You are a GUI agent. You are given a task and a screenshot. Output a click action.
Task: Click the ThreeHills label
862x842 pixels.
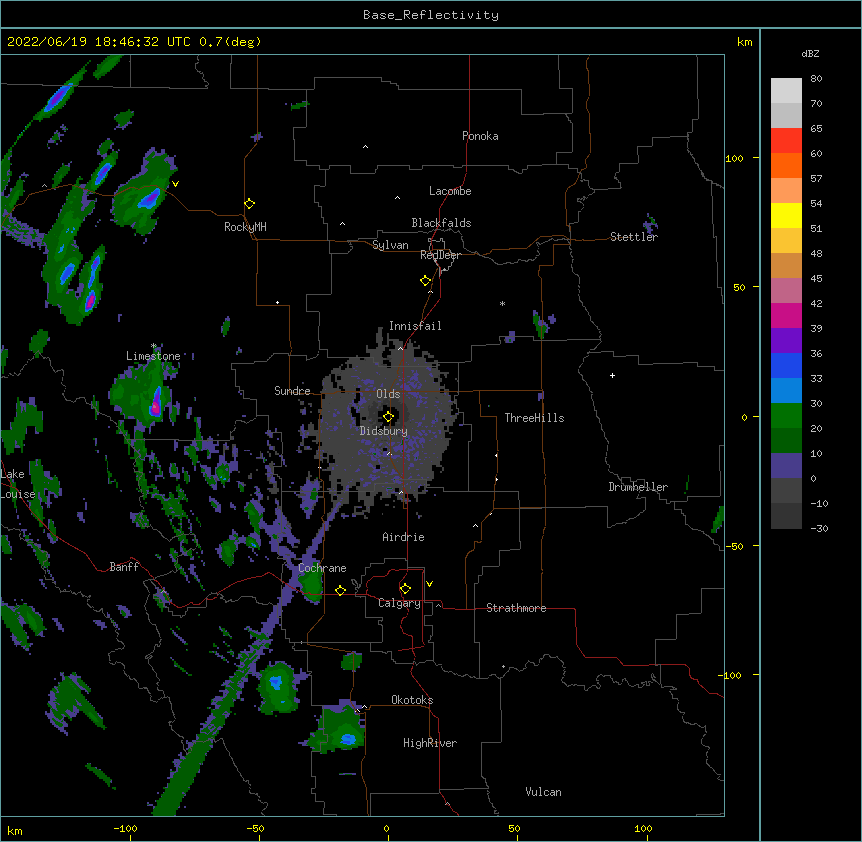[534, 418]
